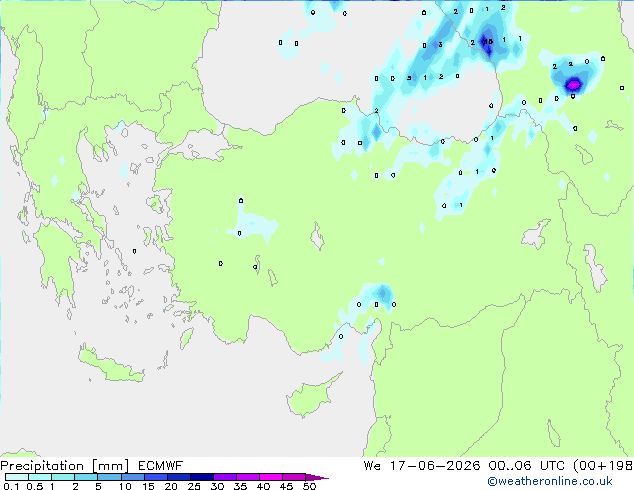Image resolution: width=634 pixels, height=490 pixels.
Task: Click the magenta precipitation maximum on the map
Action: click(573, 85)
